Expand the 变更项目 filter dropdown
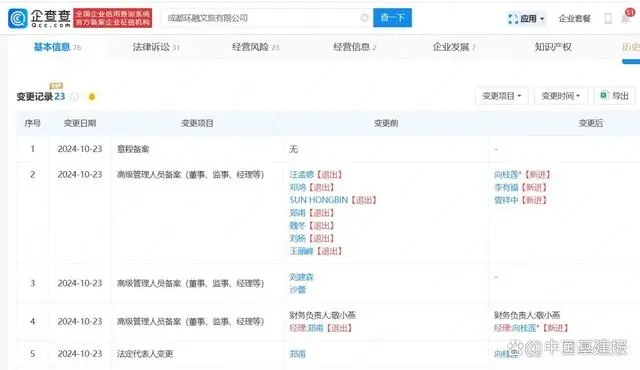Viewport: 640px width, 370px height. pos(502,96)
